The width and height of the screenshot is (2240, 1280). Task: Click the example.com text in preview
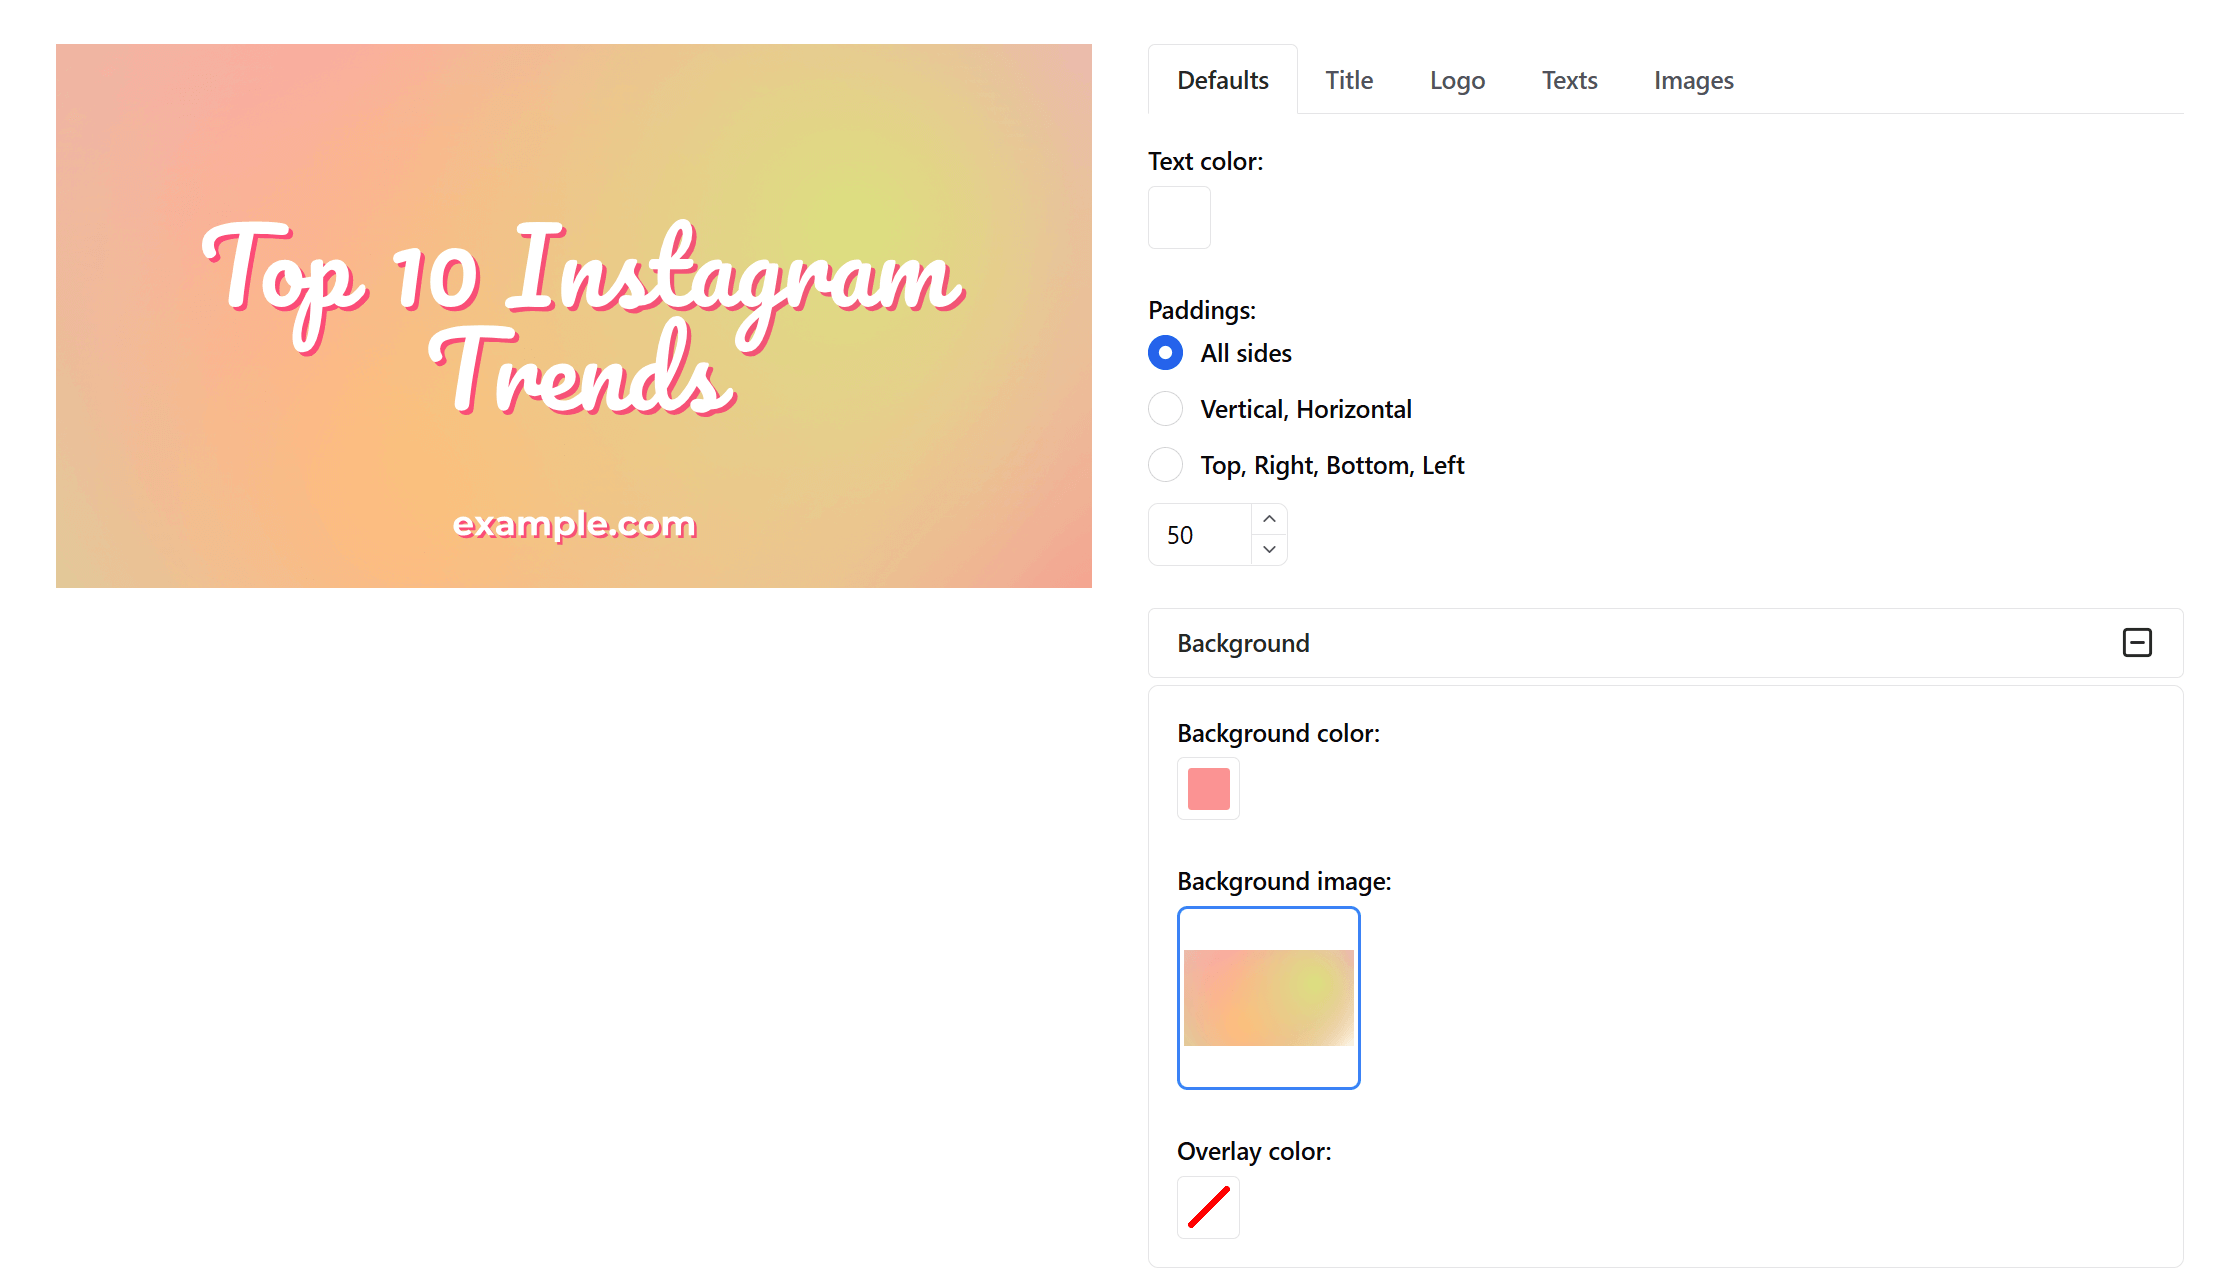(x=574, y=524)
